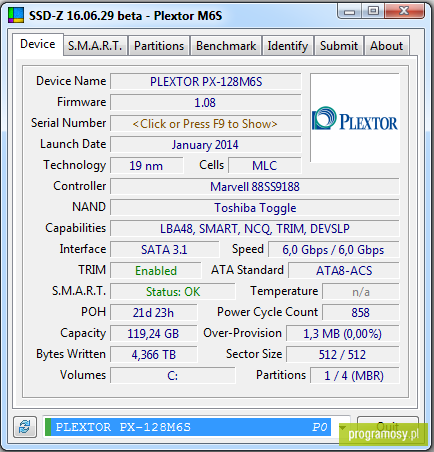Image resolution: width=434 pixels, height=452 pixels.
Task: Click the Power Cycle Count label
Action: (267, 312)
